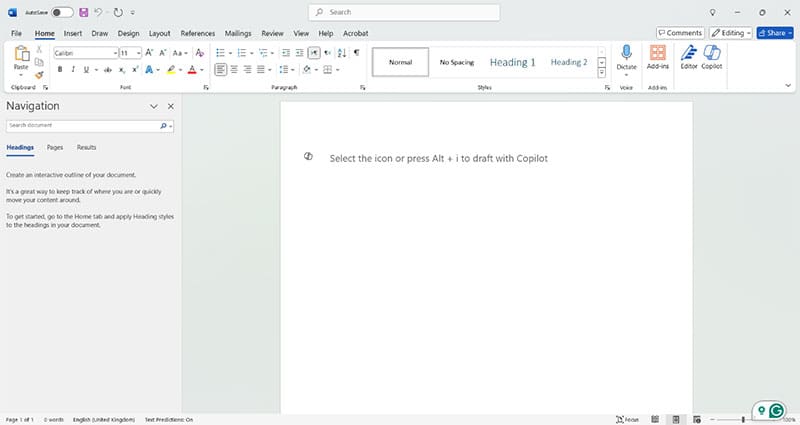Open the Add-ins button

(658, 56)
